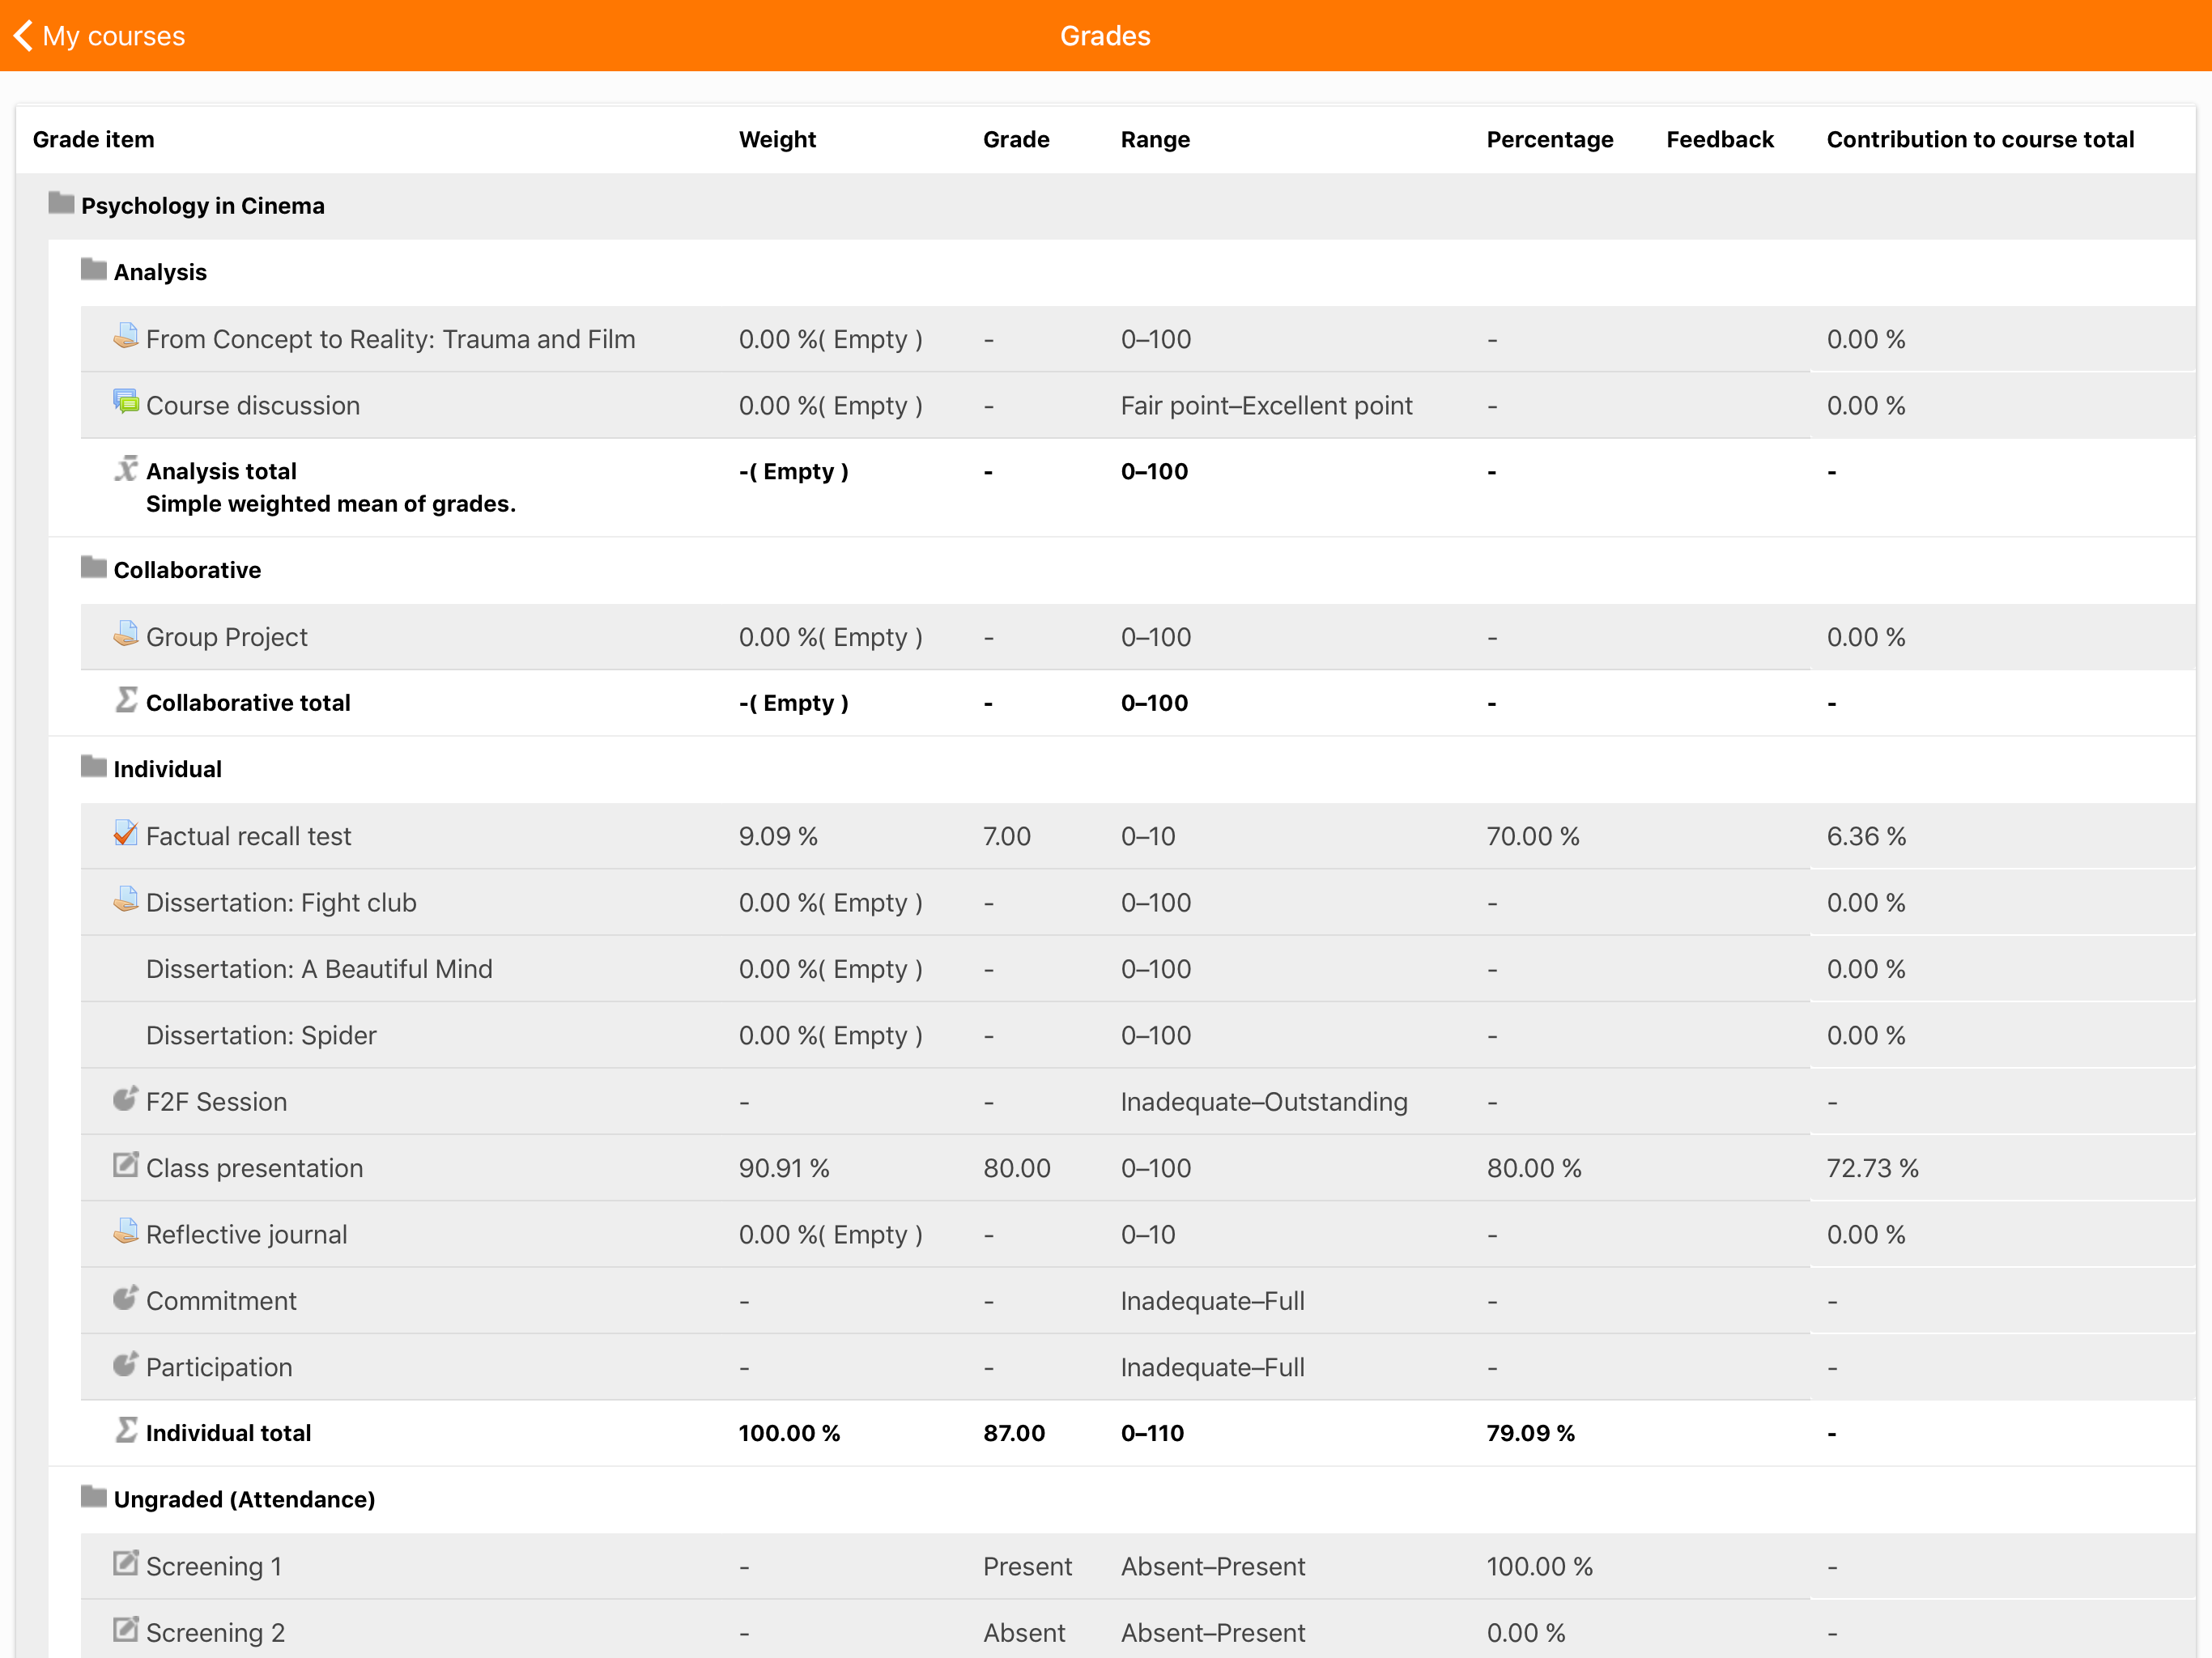This screenshot has width=2212, height=1658.
Task: Select Dissertation: A Beautiful Mind row
Action: [1138, 969]
